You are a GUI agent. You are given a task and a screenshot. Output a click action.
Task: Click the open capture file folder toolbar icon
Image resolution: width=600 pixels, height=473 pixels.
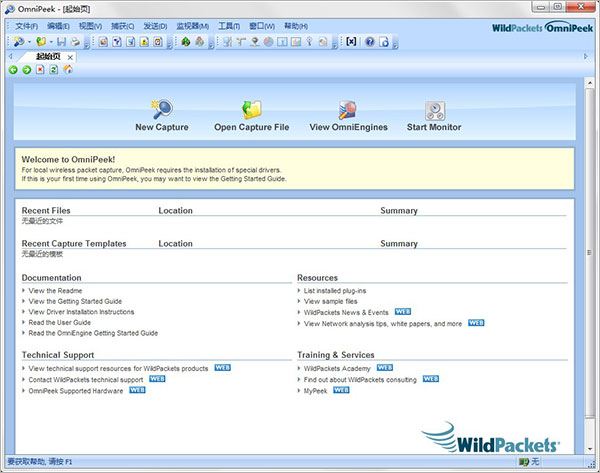[x=41, y=41]
